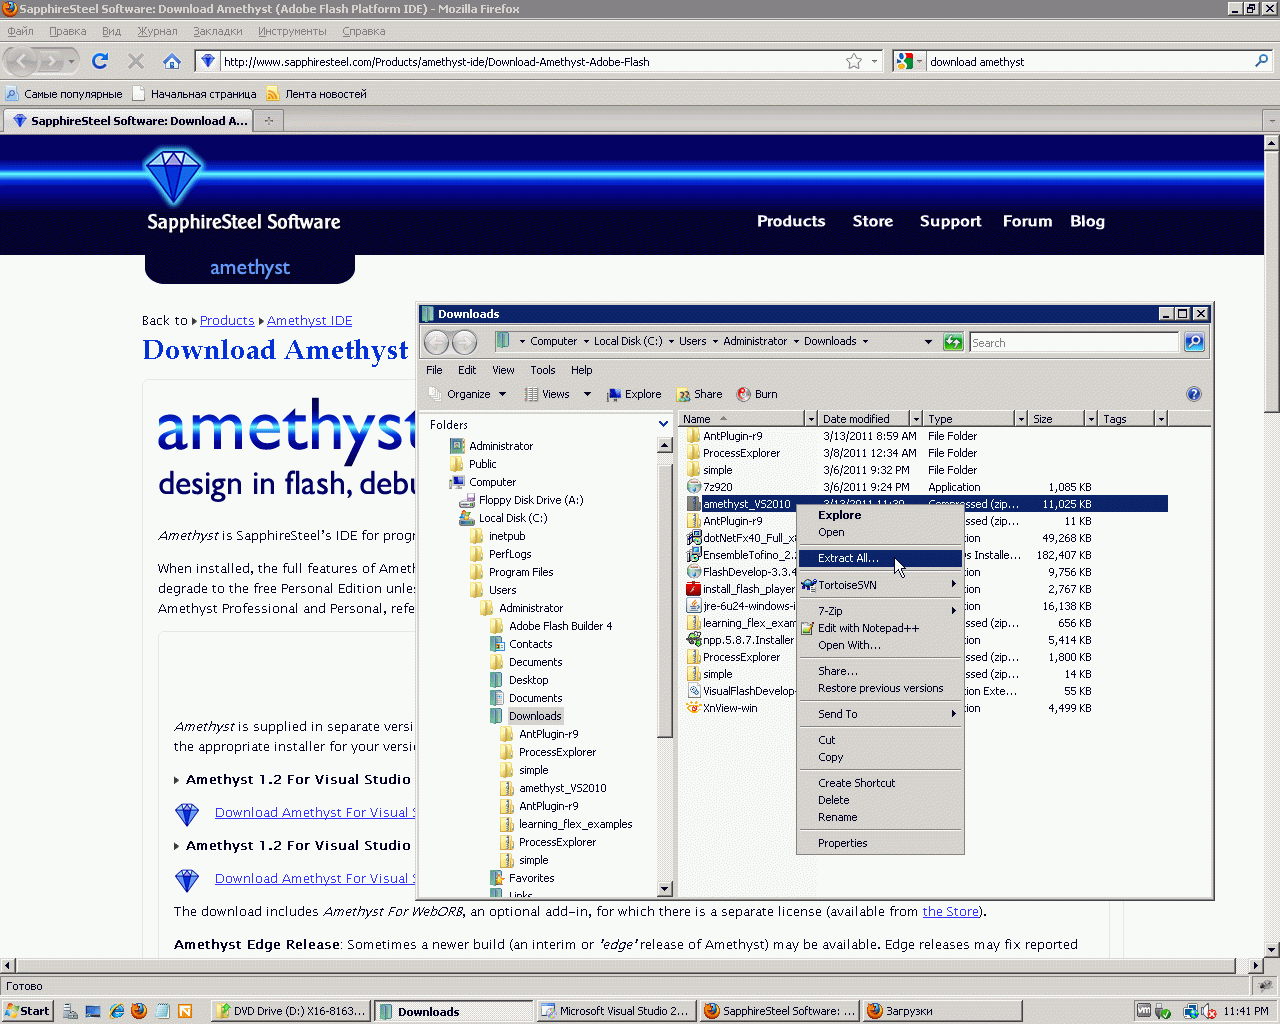Select Properties in the context menu

pos(880,843)
